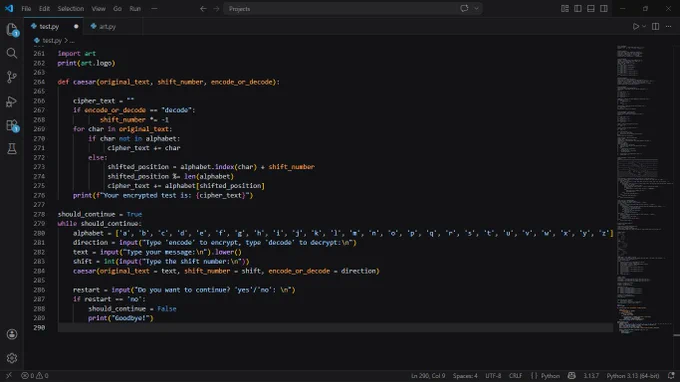This screenshot has height=382, width=680.
Task: Split the editor to the right
Action: (x=655, y=26)
